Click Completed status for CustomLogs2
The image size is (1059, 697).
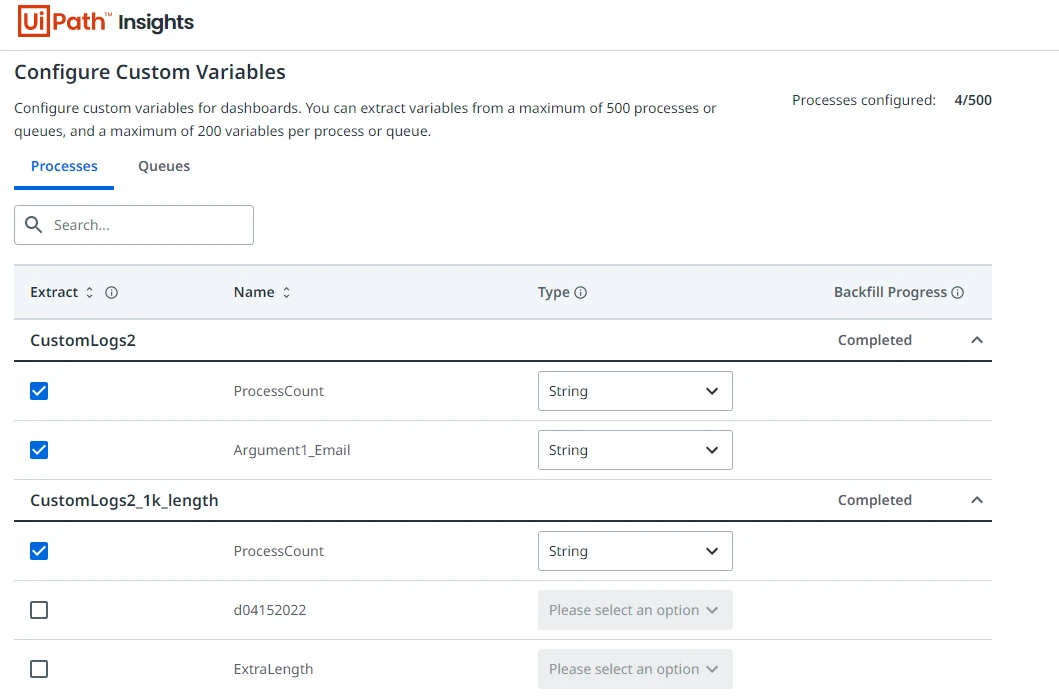[875, 340]
